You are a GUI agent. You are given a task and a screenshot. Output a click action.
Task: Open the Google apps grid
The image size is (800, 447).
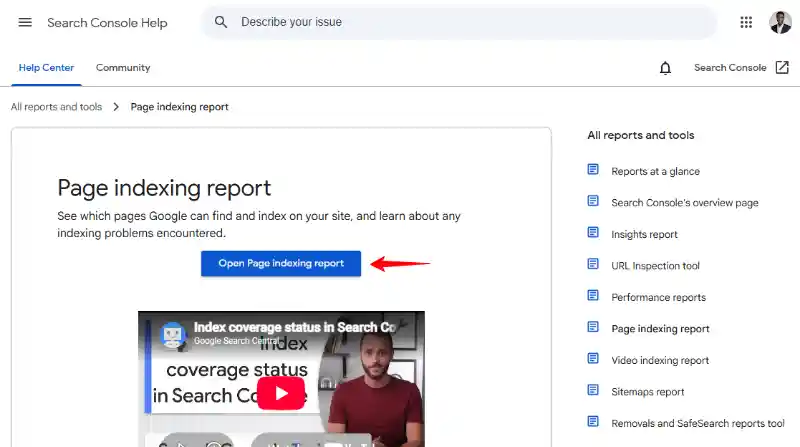(x=746, y=22)
